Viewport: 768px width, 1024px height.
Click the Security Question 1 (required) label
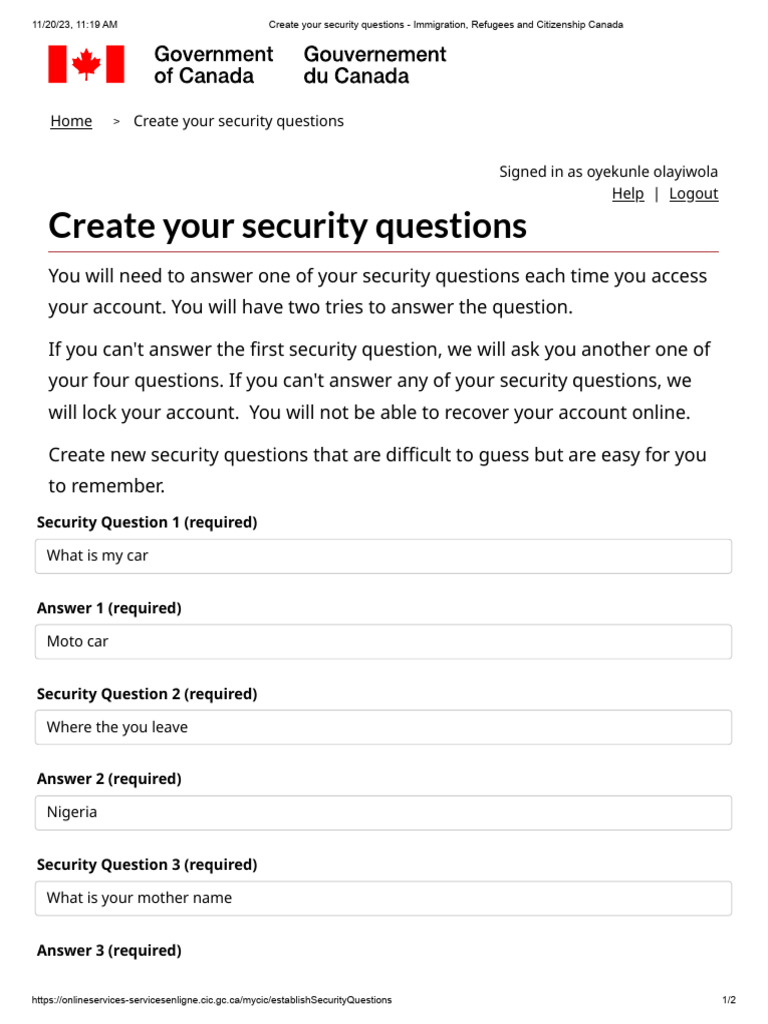[147, 522]
